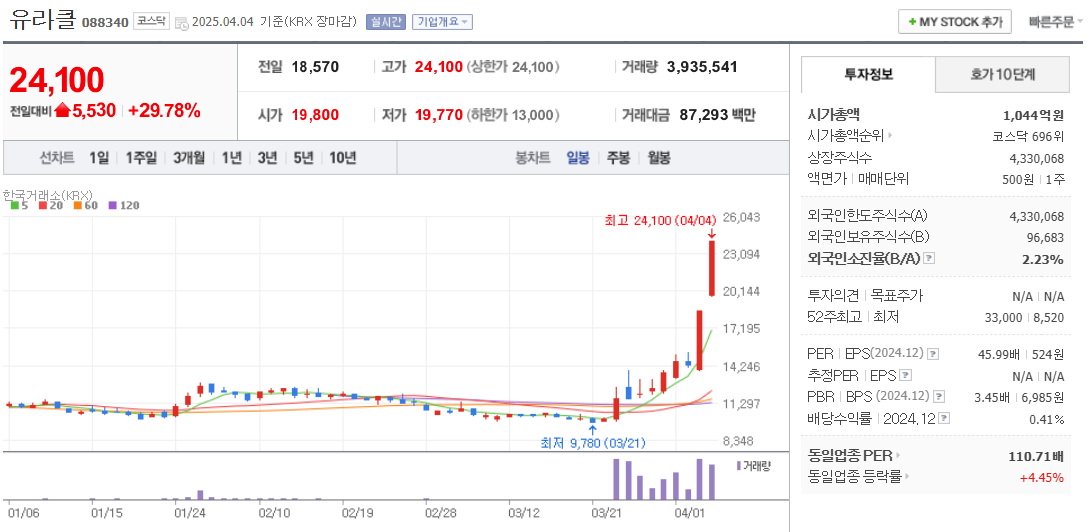Click the 동일업종 PER value 110.71배
The height and width of the screenshot is (532, 1090).
1036,457
